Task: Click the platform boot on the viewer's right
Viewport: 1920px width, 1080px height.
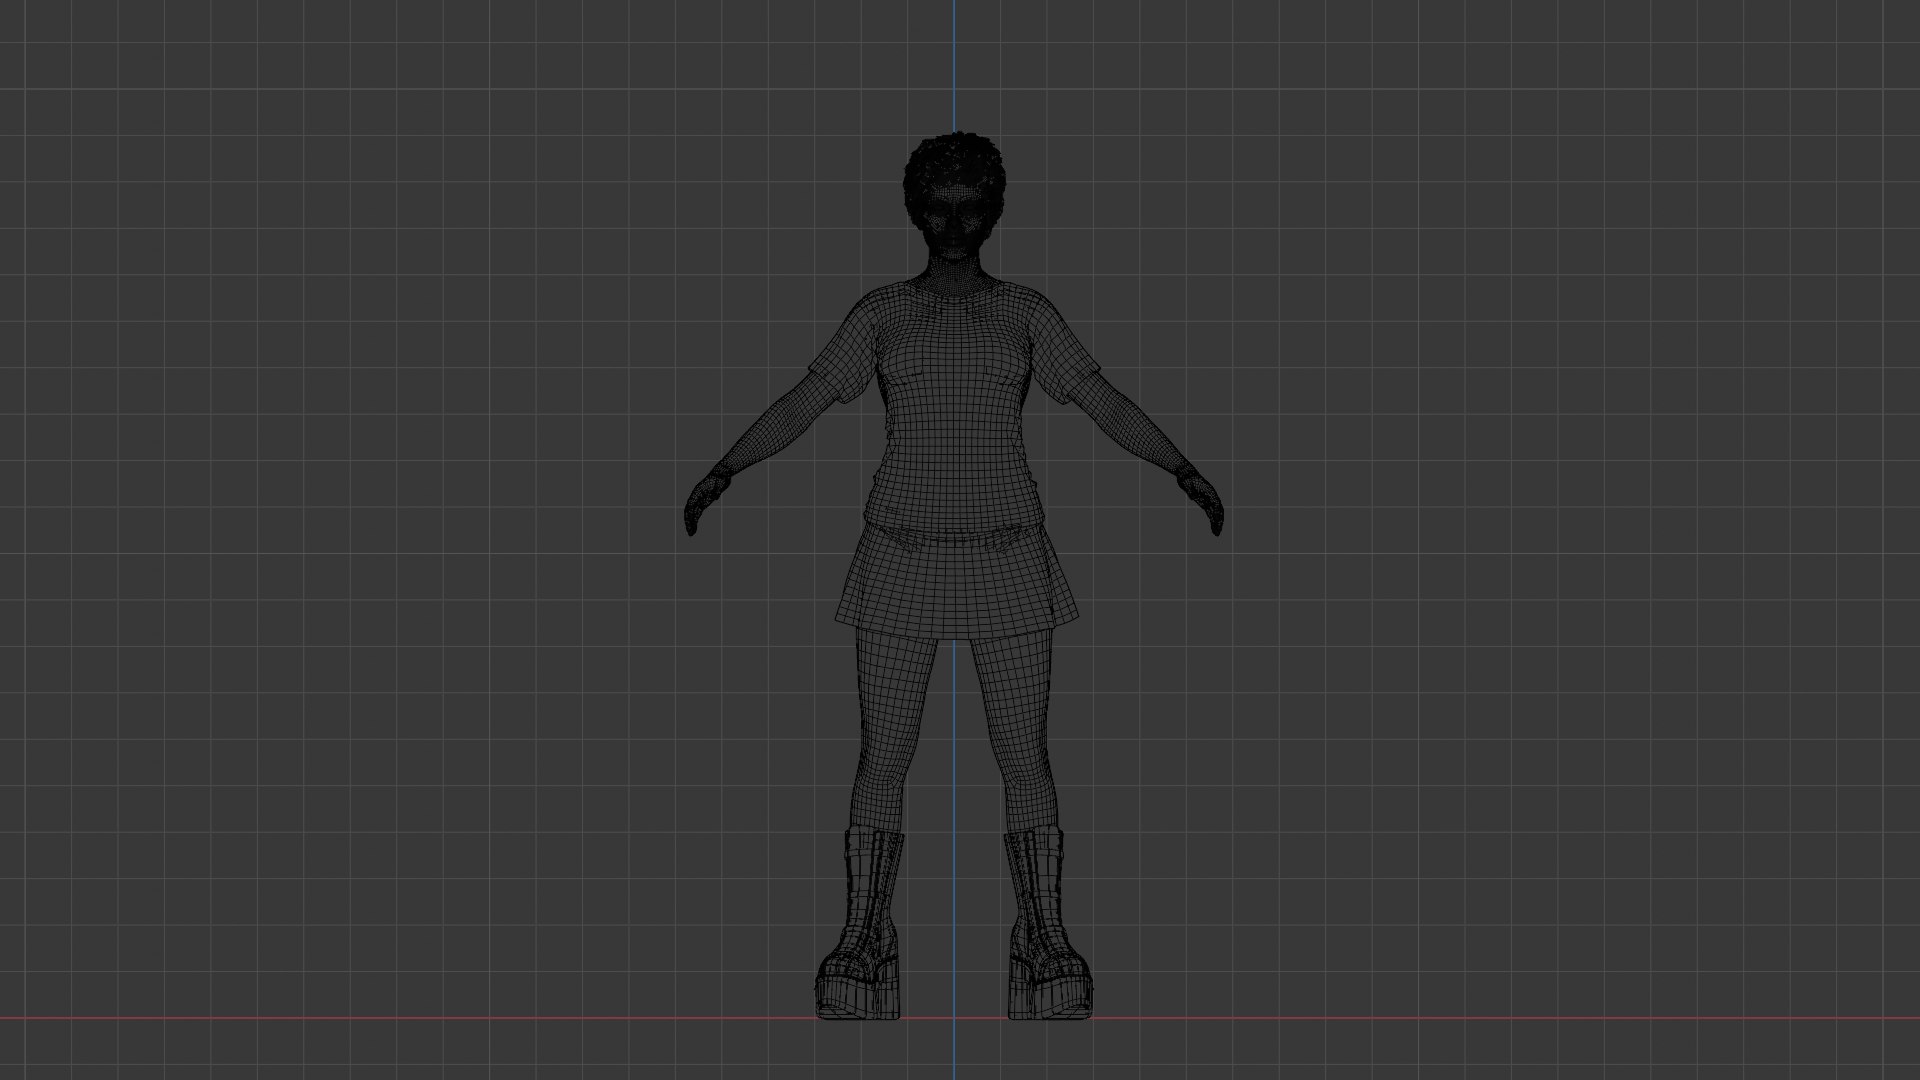Action: click(1048, 925)
